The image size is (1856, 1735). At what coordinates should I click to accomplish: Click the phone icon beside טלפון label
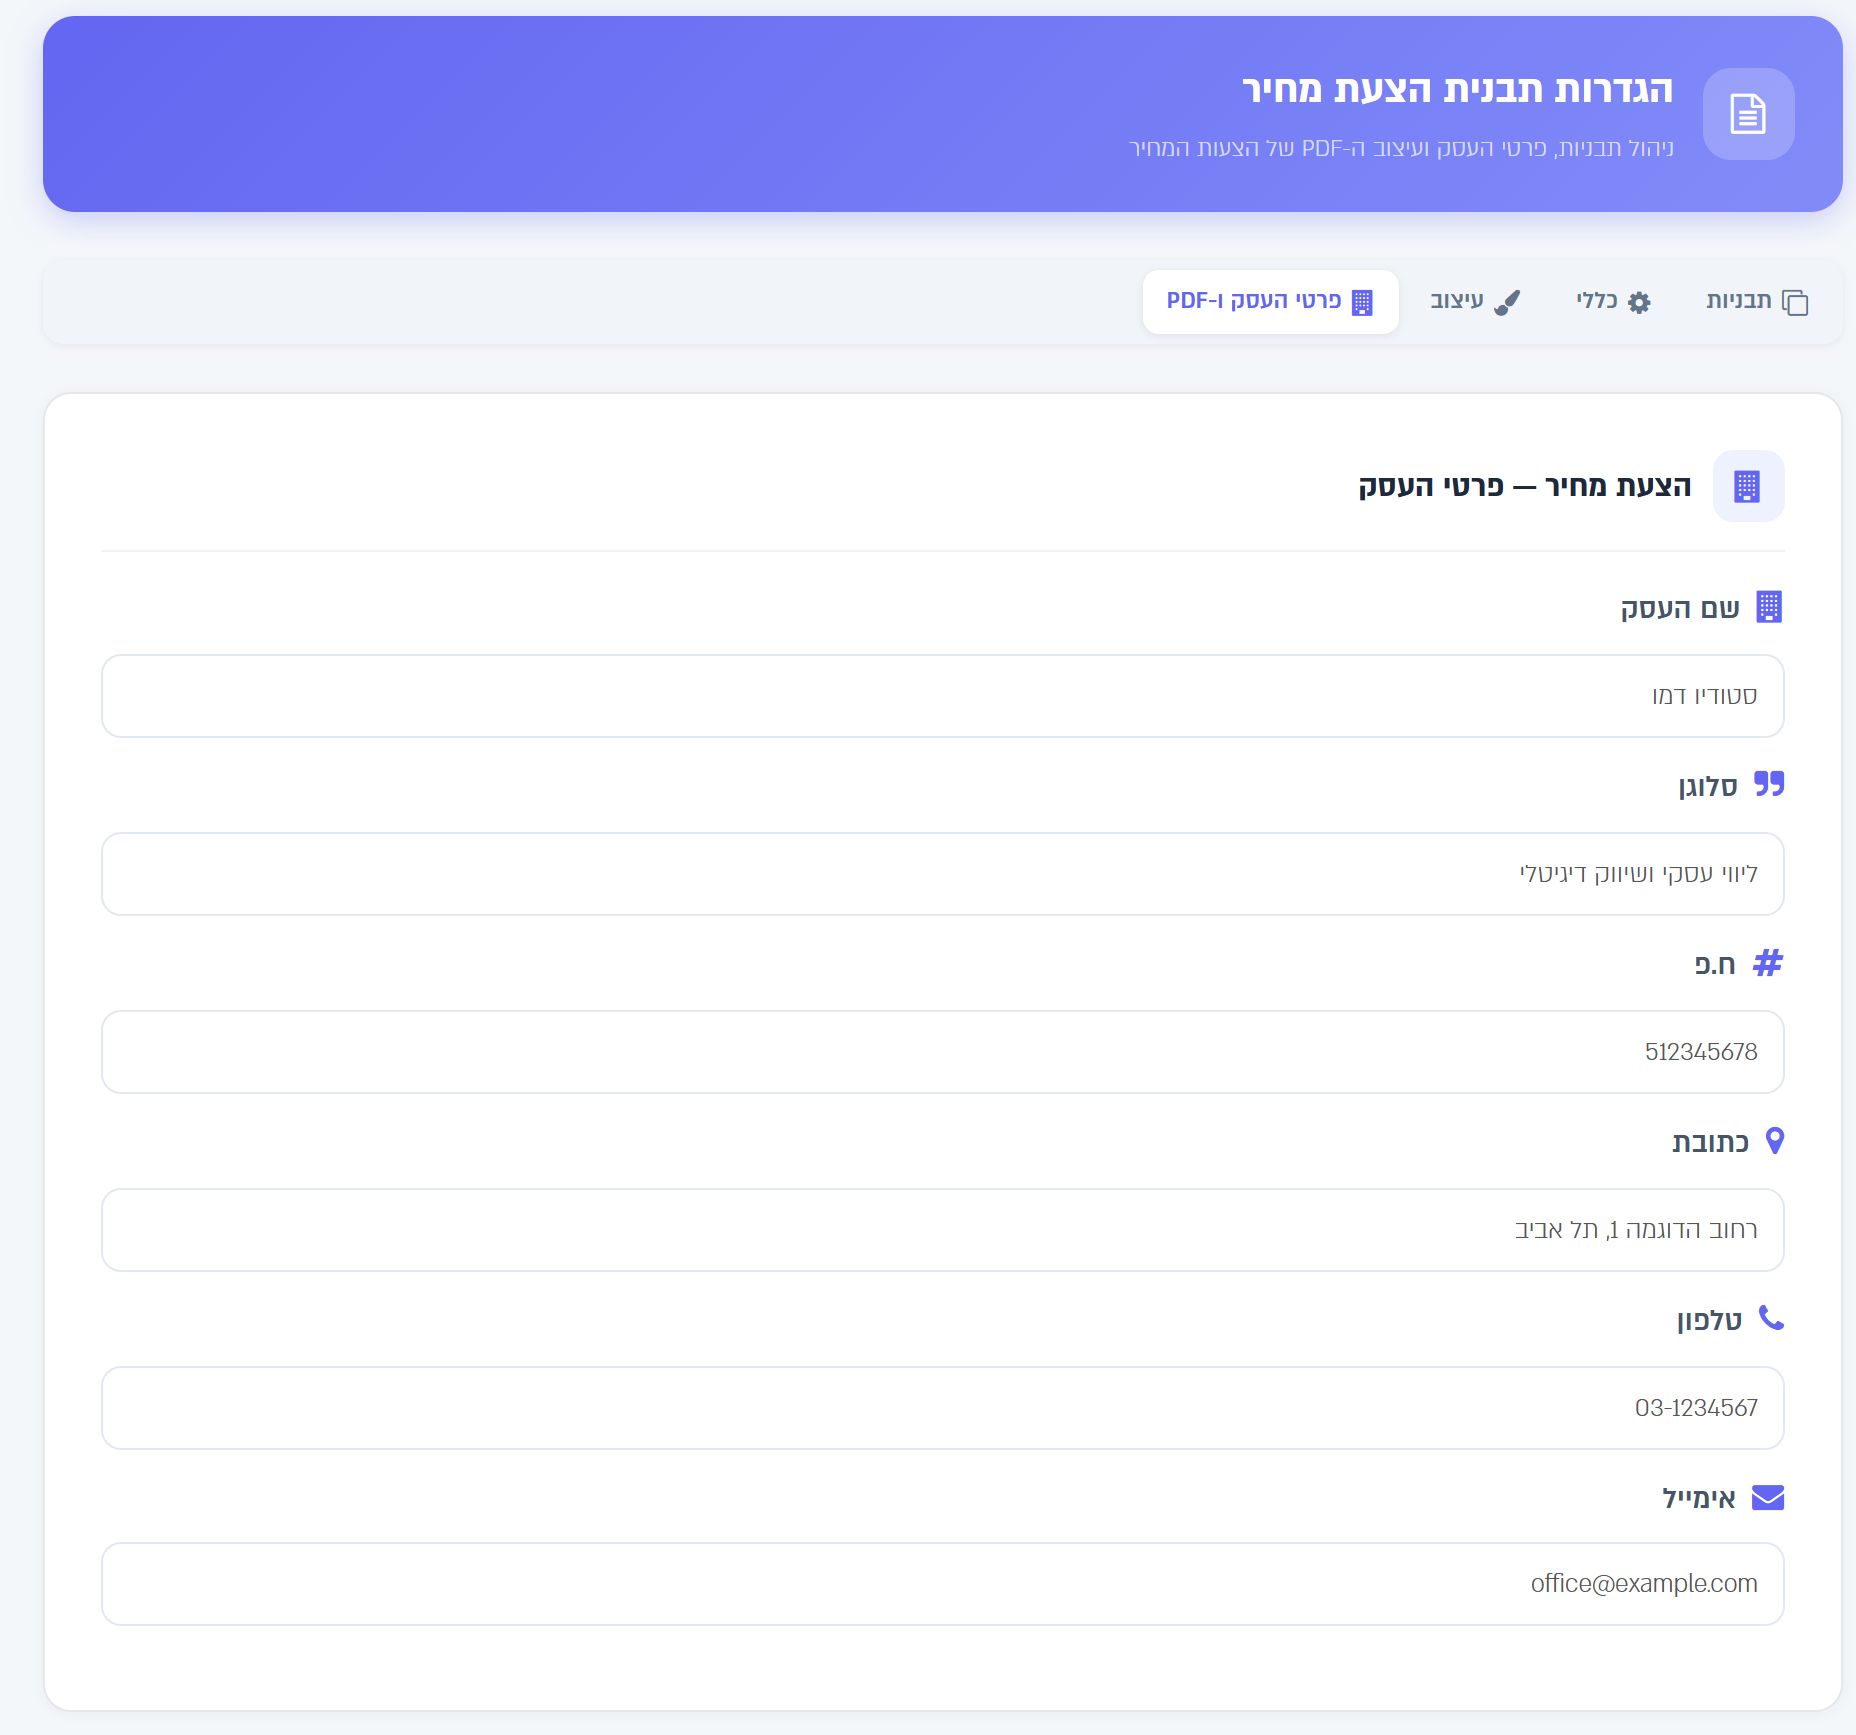(x=1771, y=1318)
